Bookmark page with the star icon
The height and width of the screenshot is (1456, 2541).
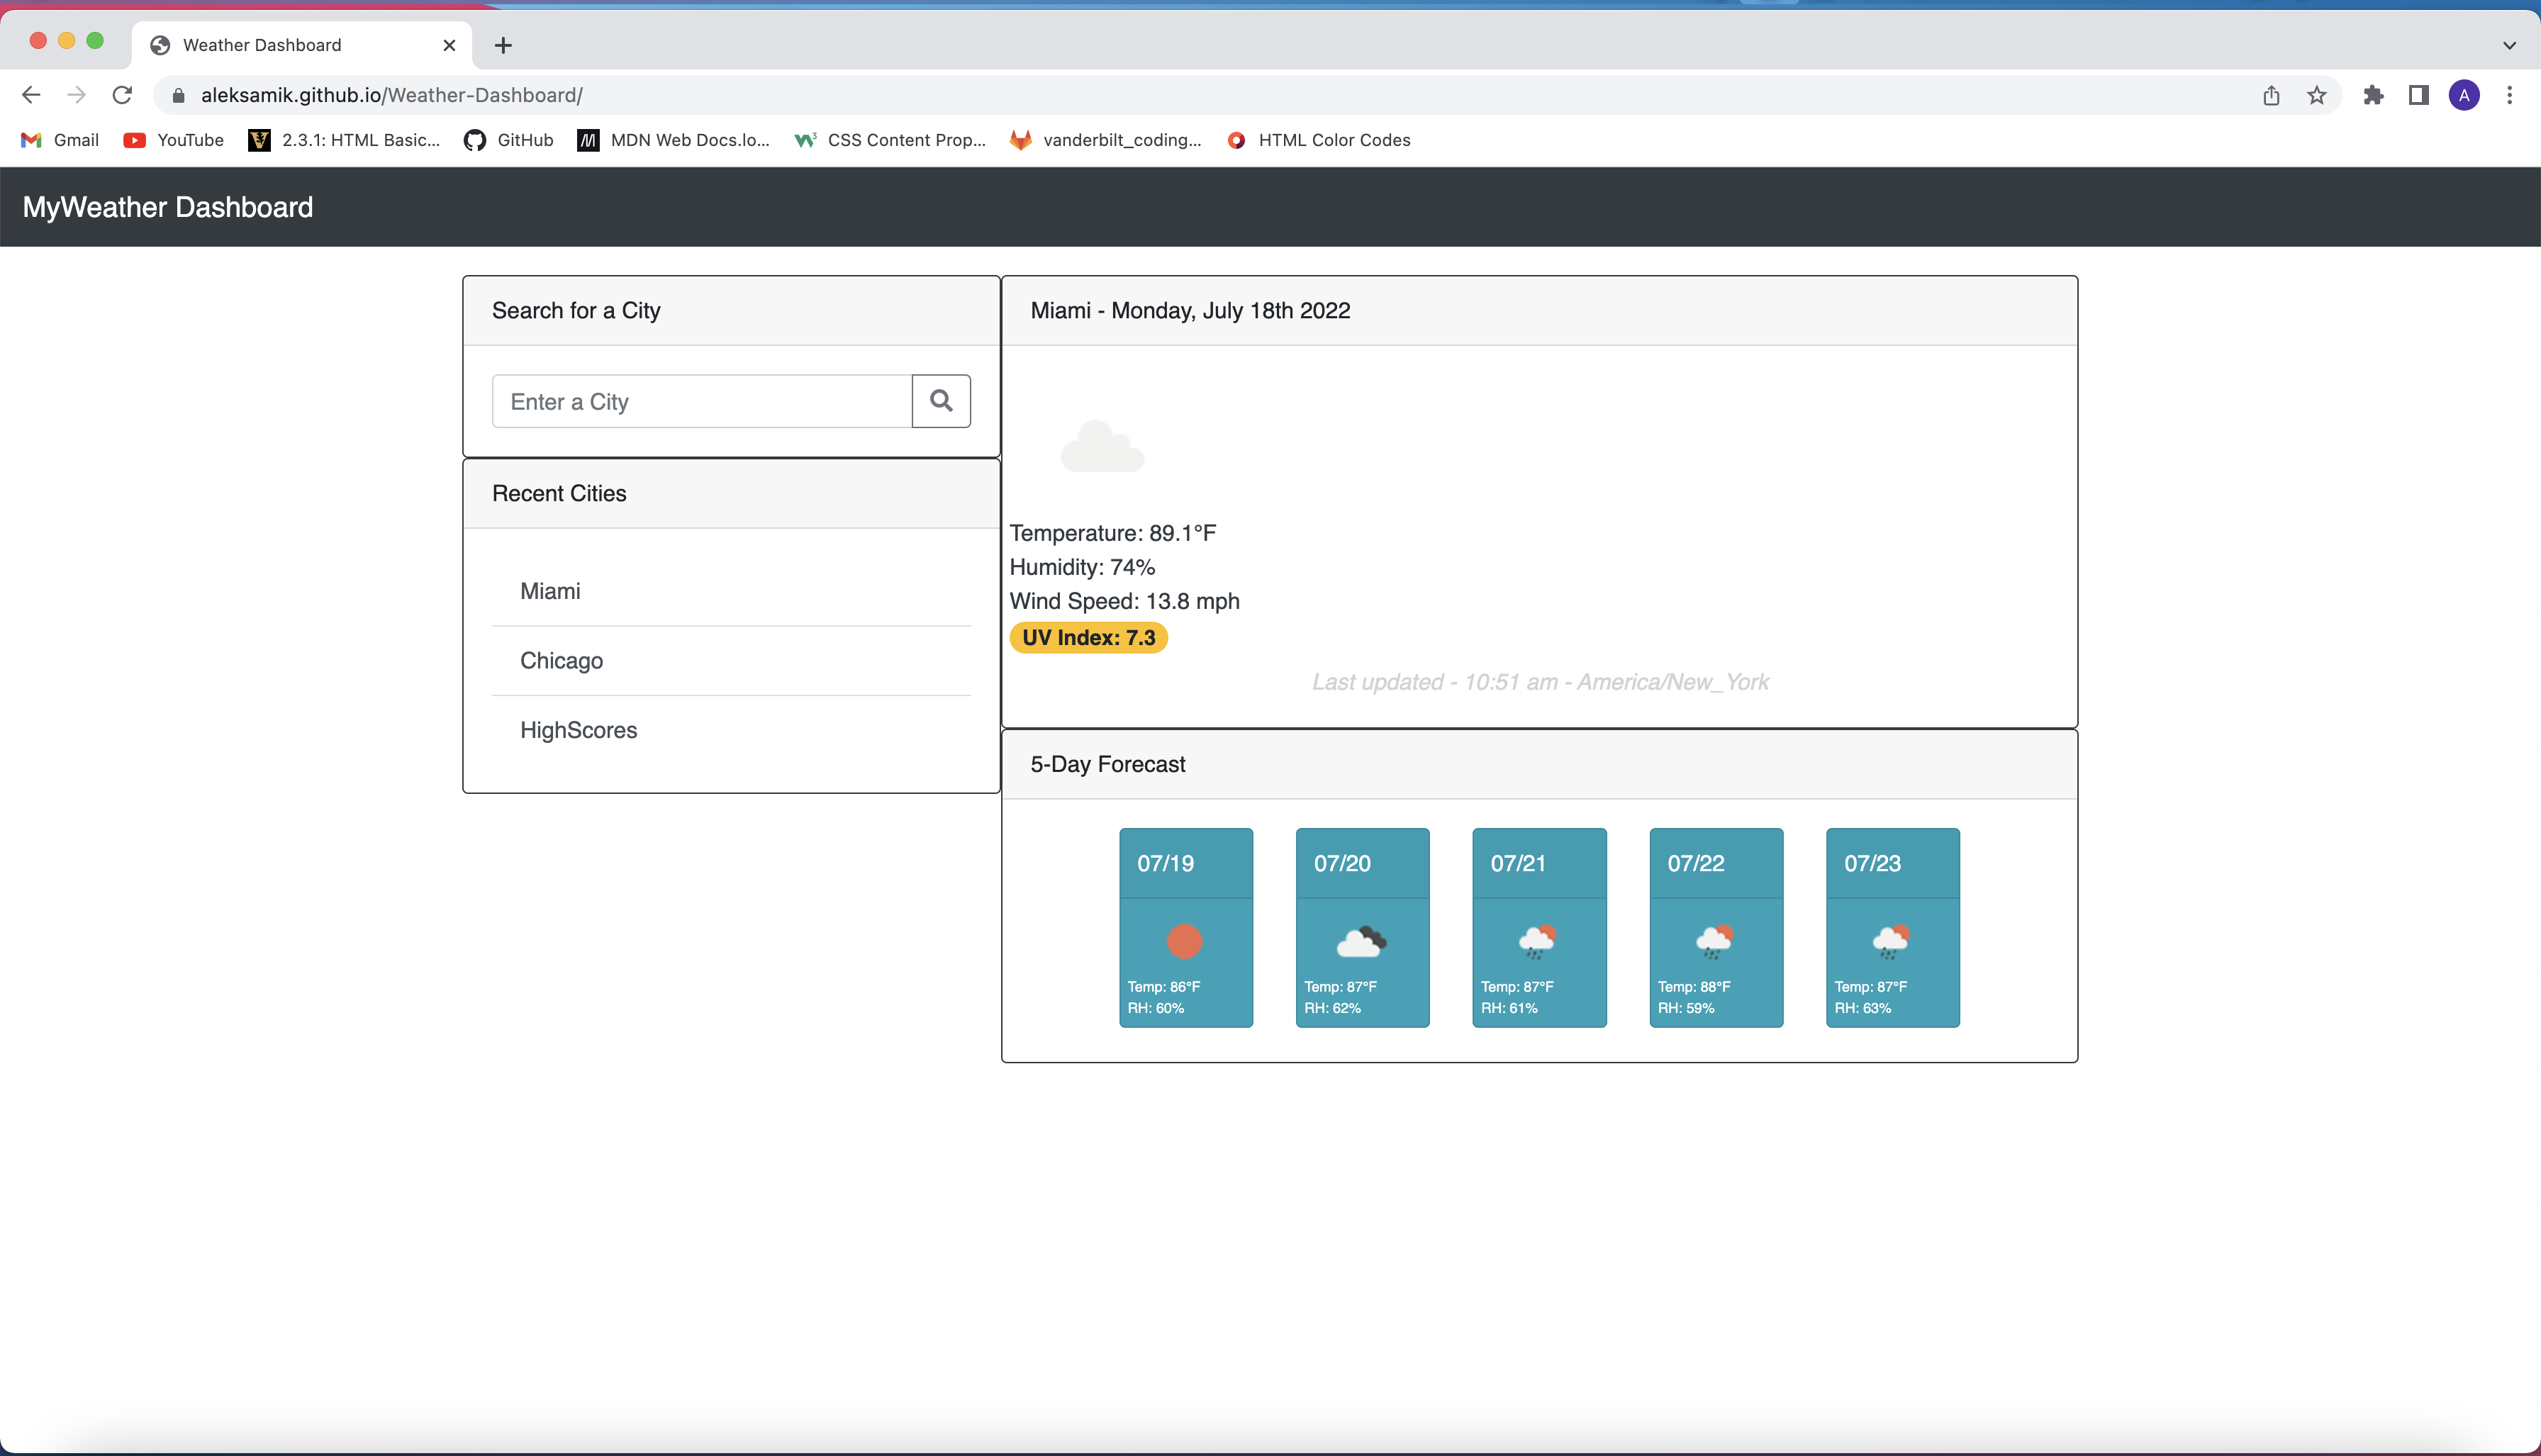[2316, 95]
